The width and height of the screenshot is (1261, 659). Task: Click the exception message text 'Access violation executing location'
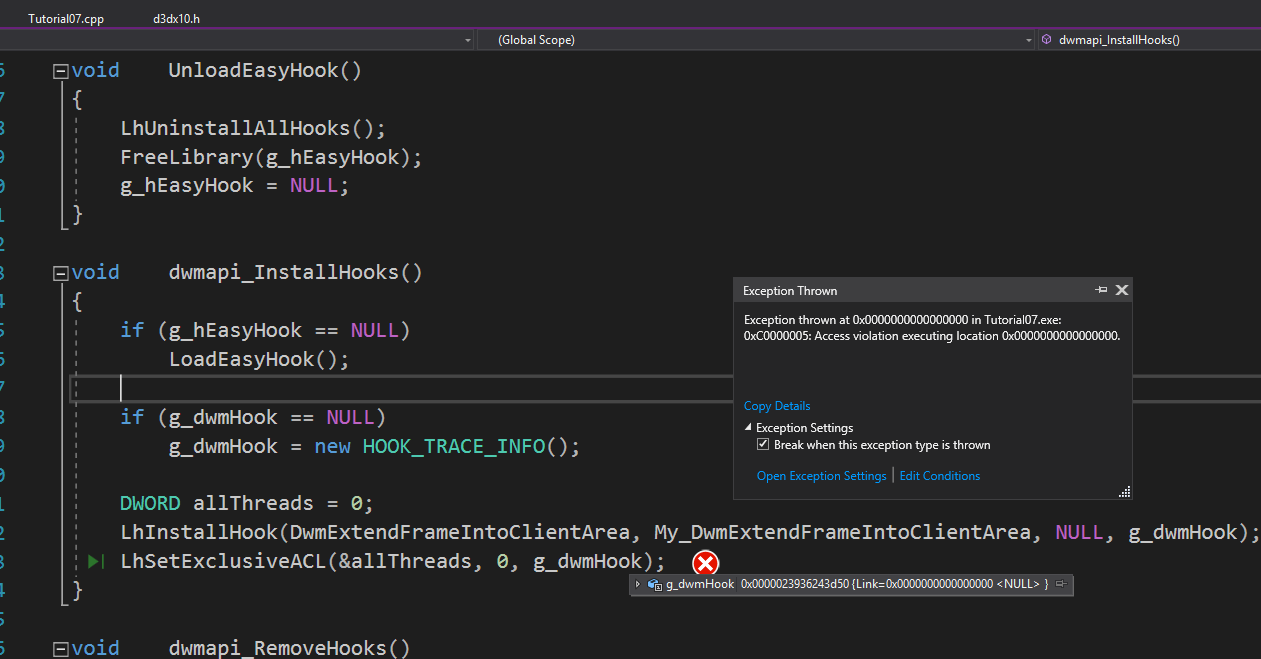907,336
